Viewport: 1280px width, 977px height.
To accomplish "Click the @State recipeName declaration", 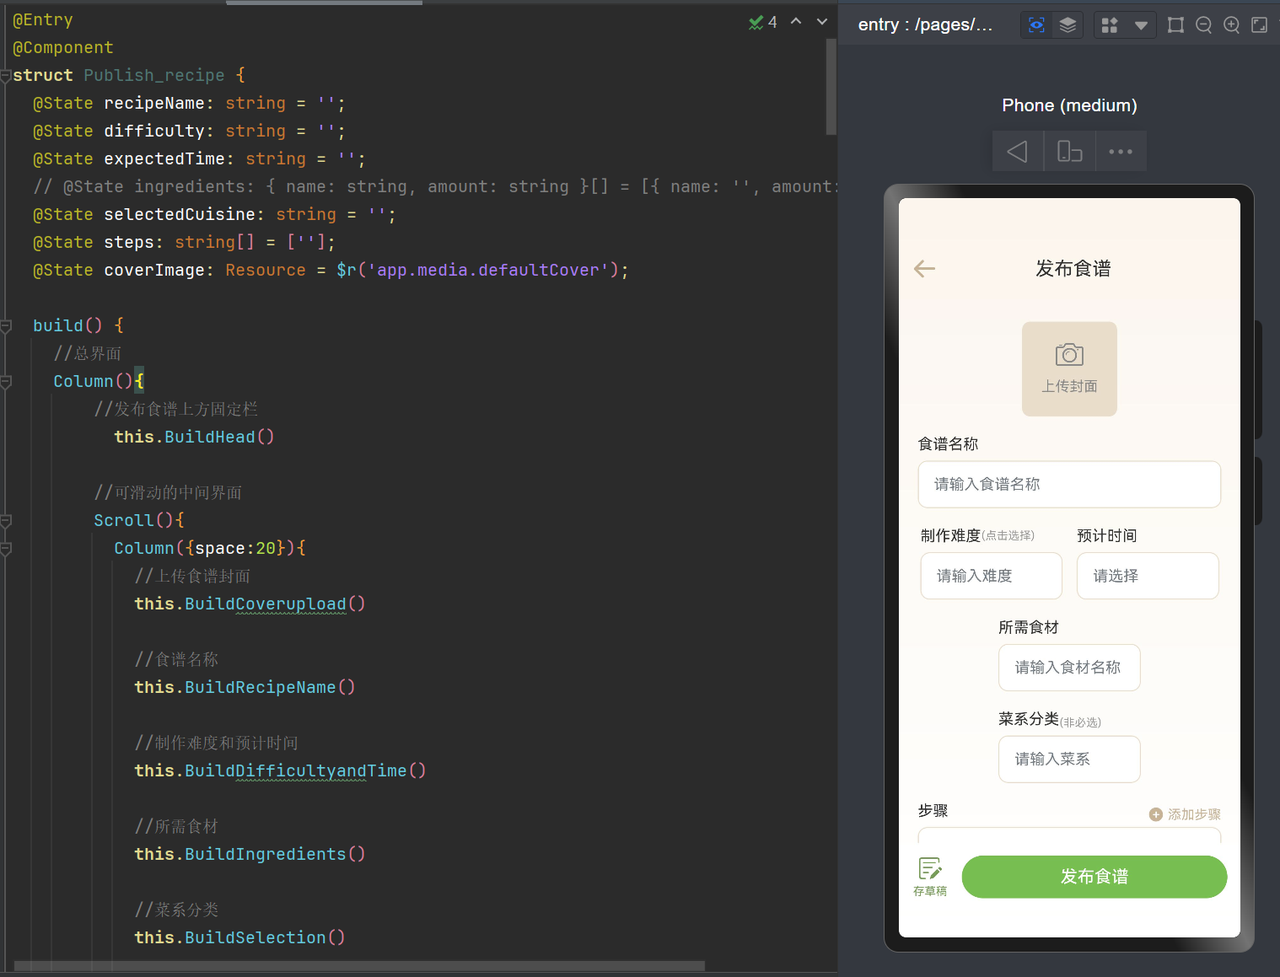I will click(189, 104).
